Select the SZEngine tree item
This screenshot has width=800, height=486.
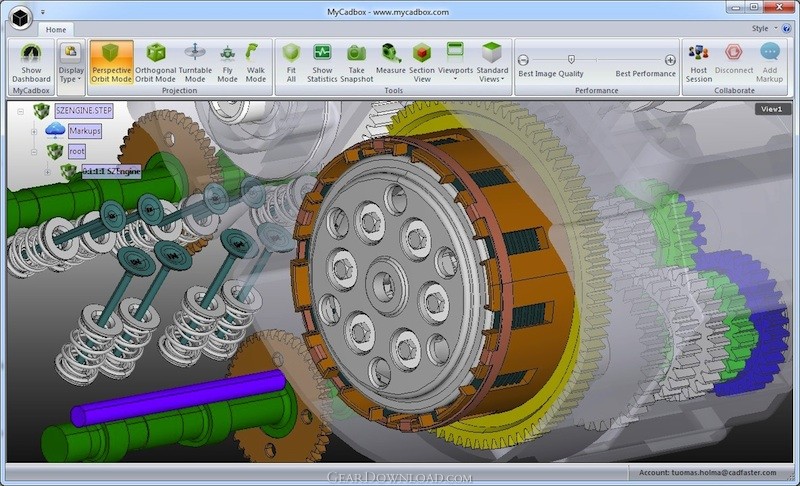pos(111,171)
